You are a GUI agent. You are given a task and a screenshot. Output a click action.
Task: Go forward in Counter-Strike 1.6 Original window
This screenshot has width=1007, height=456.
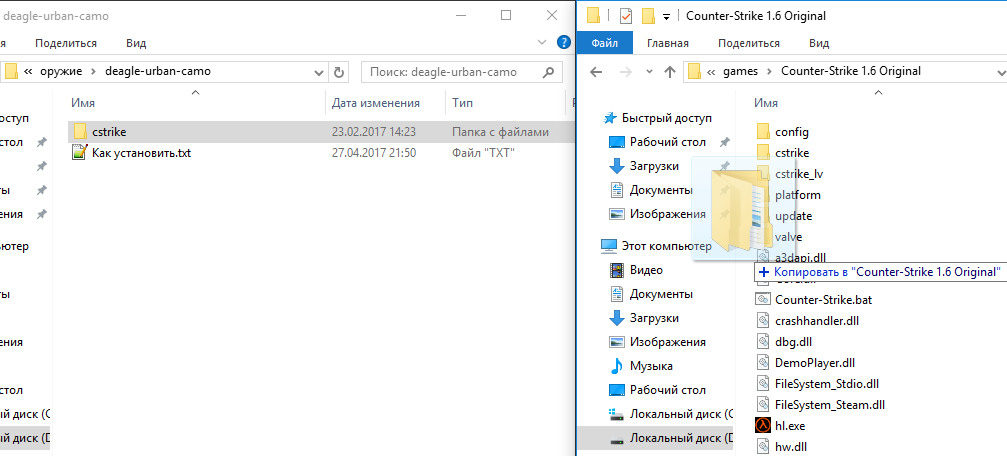click(625, 71)
